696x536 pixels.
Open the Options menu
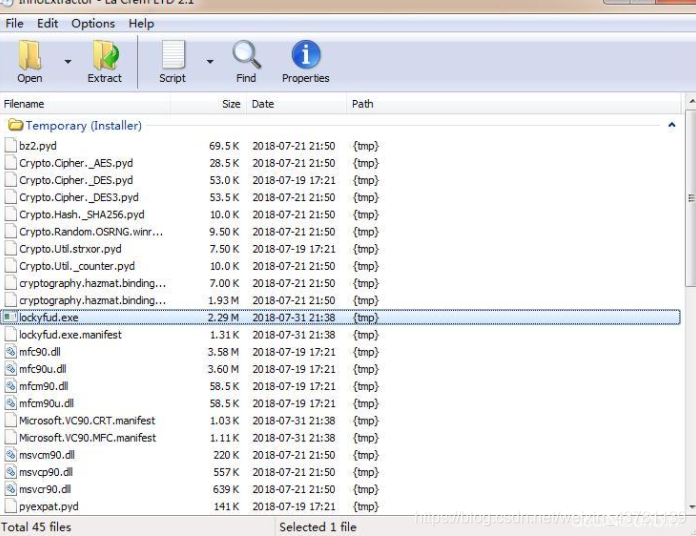[x=93, y=23]
